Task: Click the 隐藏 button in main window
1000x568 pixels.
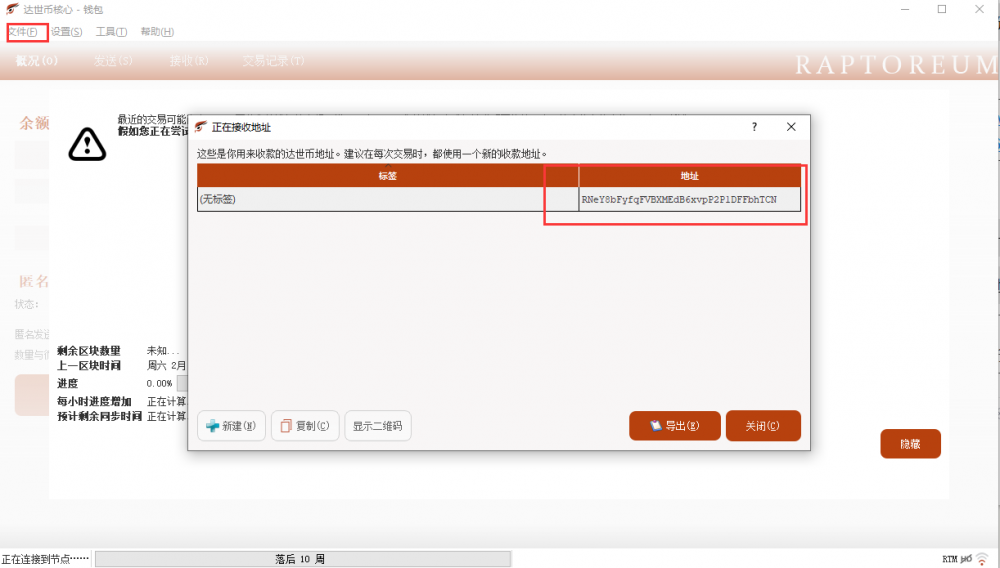Action: pyautogui.click(x=910, y=444)
